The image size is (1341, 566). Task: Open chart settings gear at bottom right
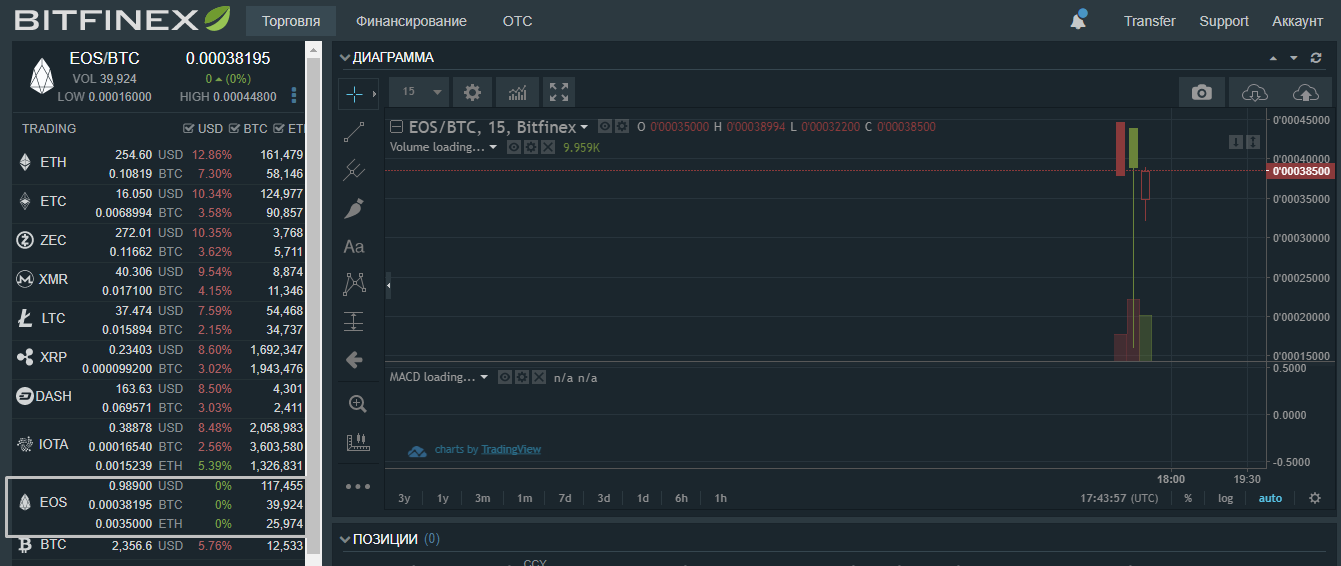tap(1315, 498)
